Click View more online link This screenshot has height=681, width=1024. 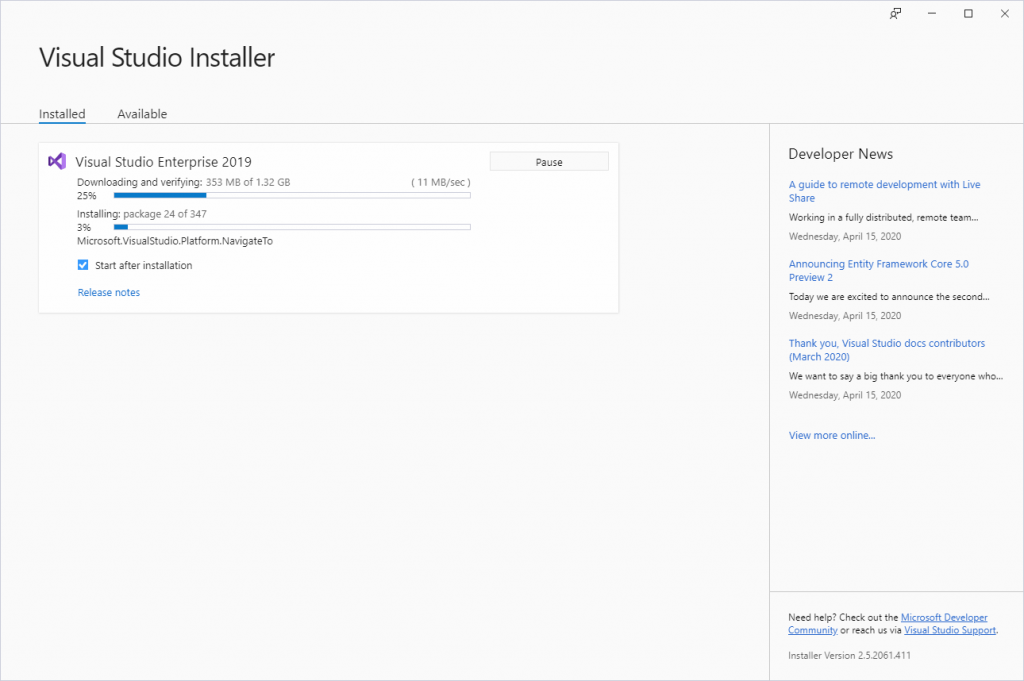coord(832,436)
